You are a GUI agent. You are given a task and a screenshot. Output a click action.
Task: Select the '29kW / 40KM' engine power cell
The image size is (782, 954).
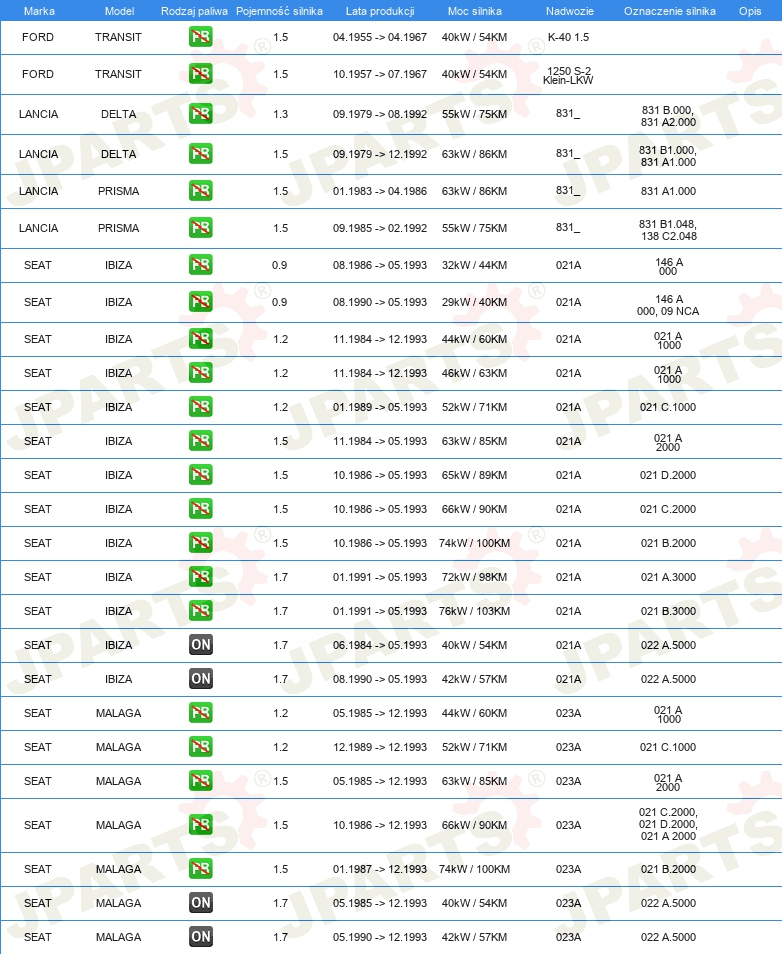tap(475, 302)
